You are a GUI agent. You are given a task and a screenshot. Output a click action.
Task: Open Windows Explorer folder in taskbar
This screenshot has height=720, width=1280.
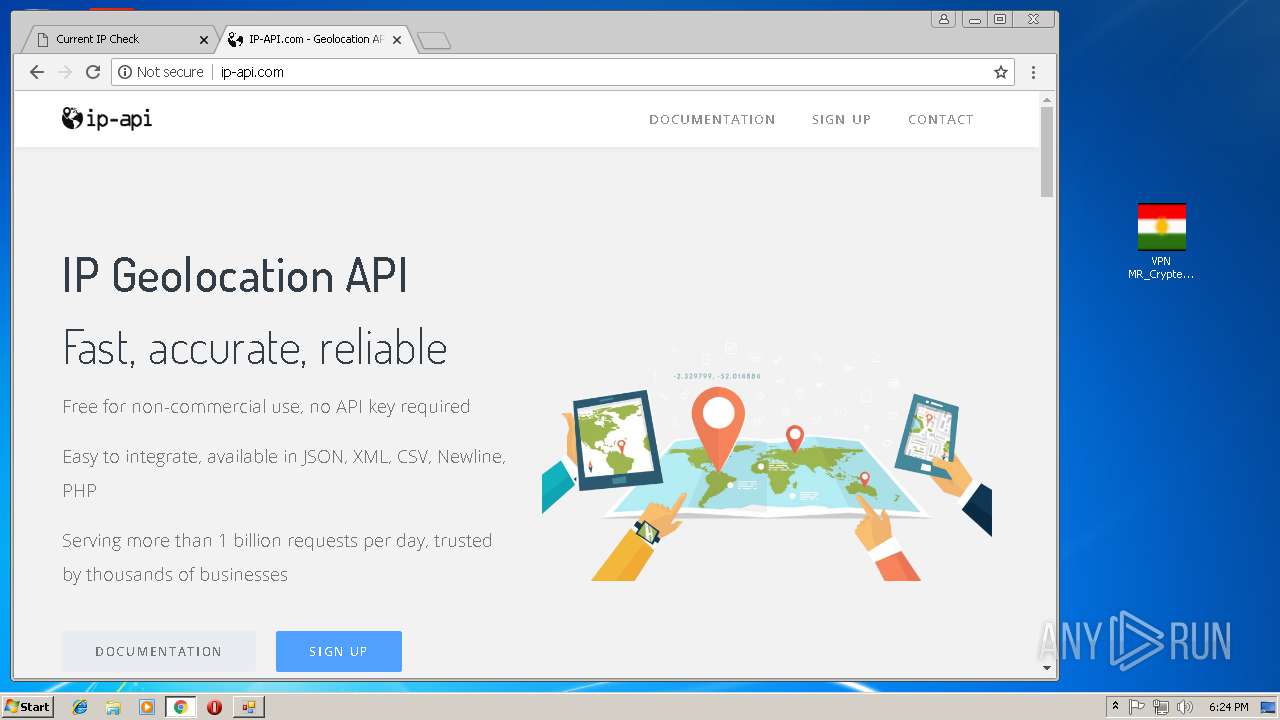click(113, 707)
